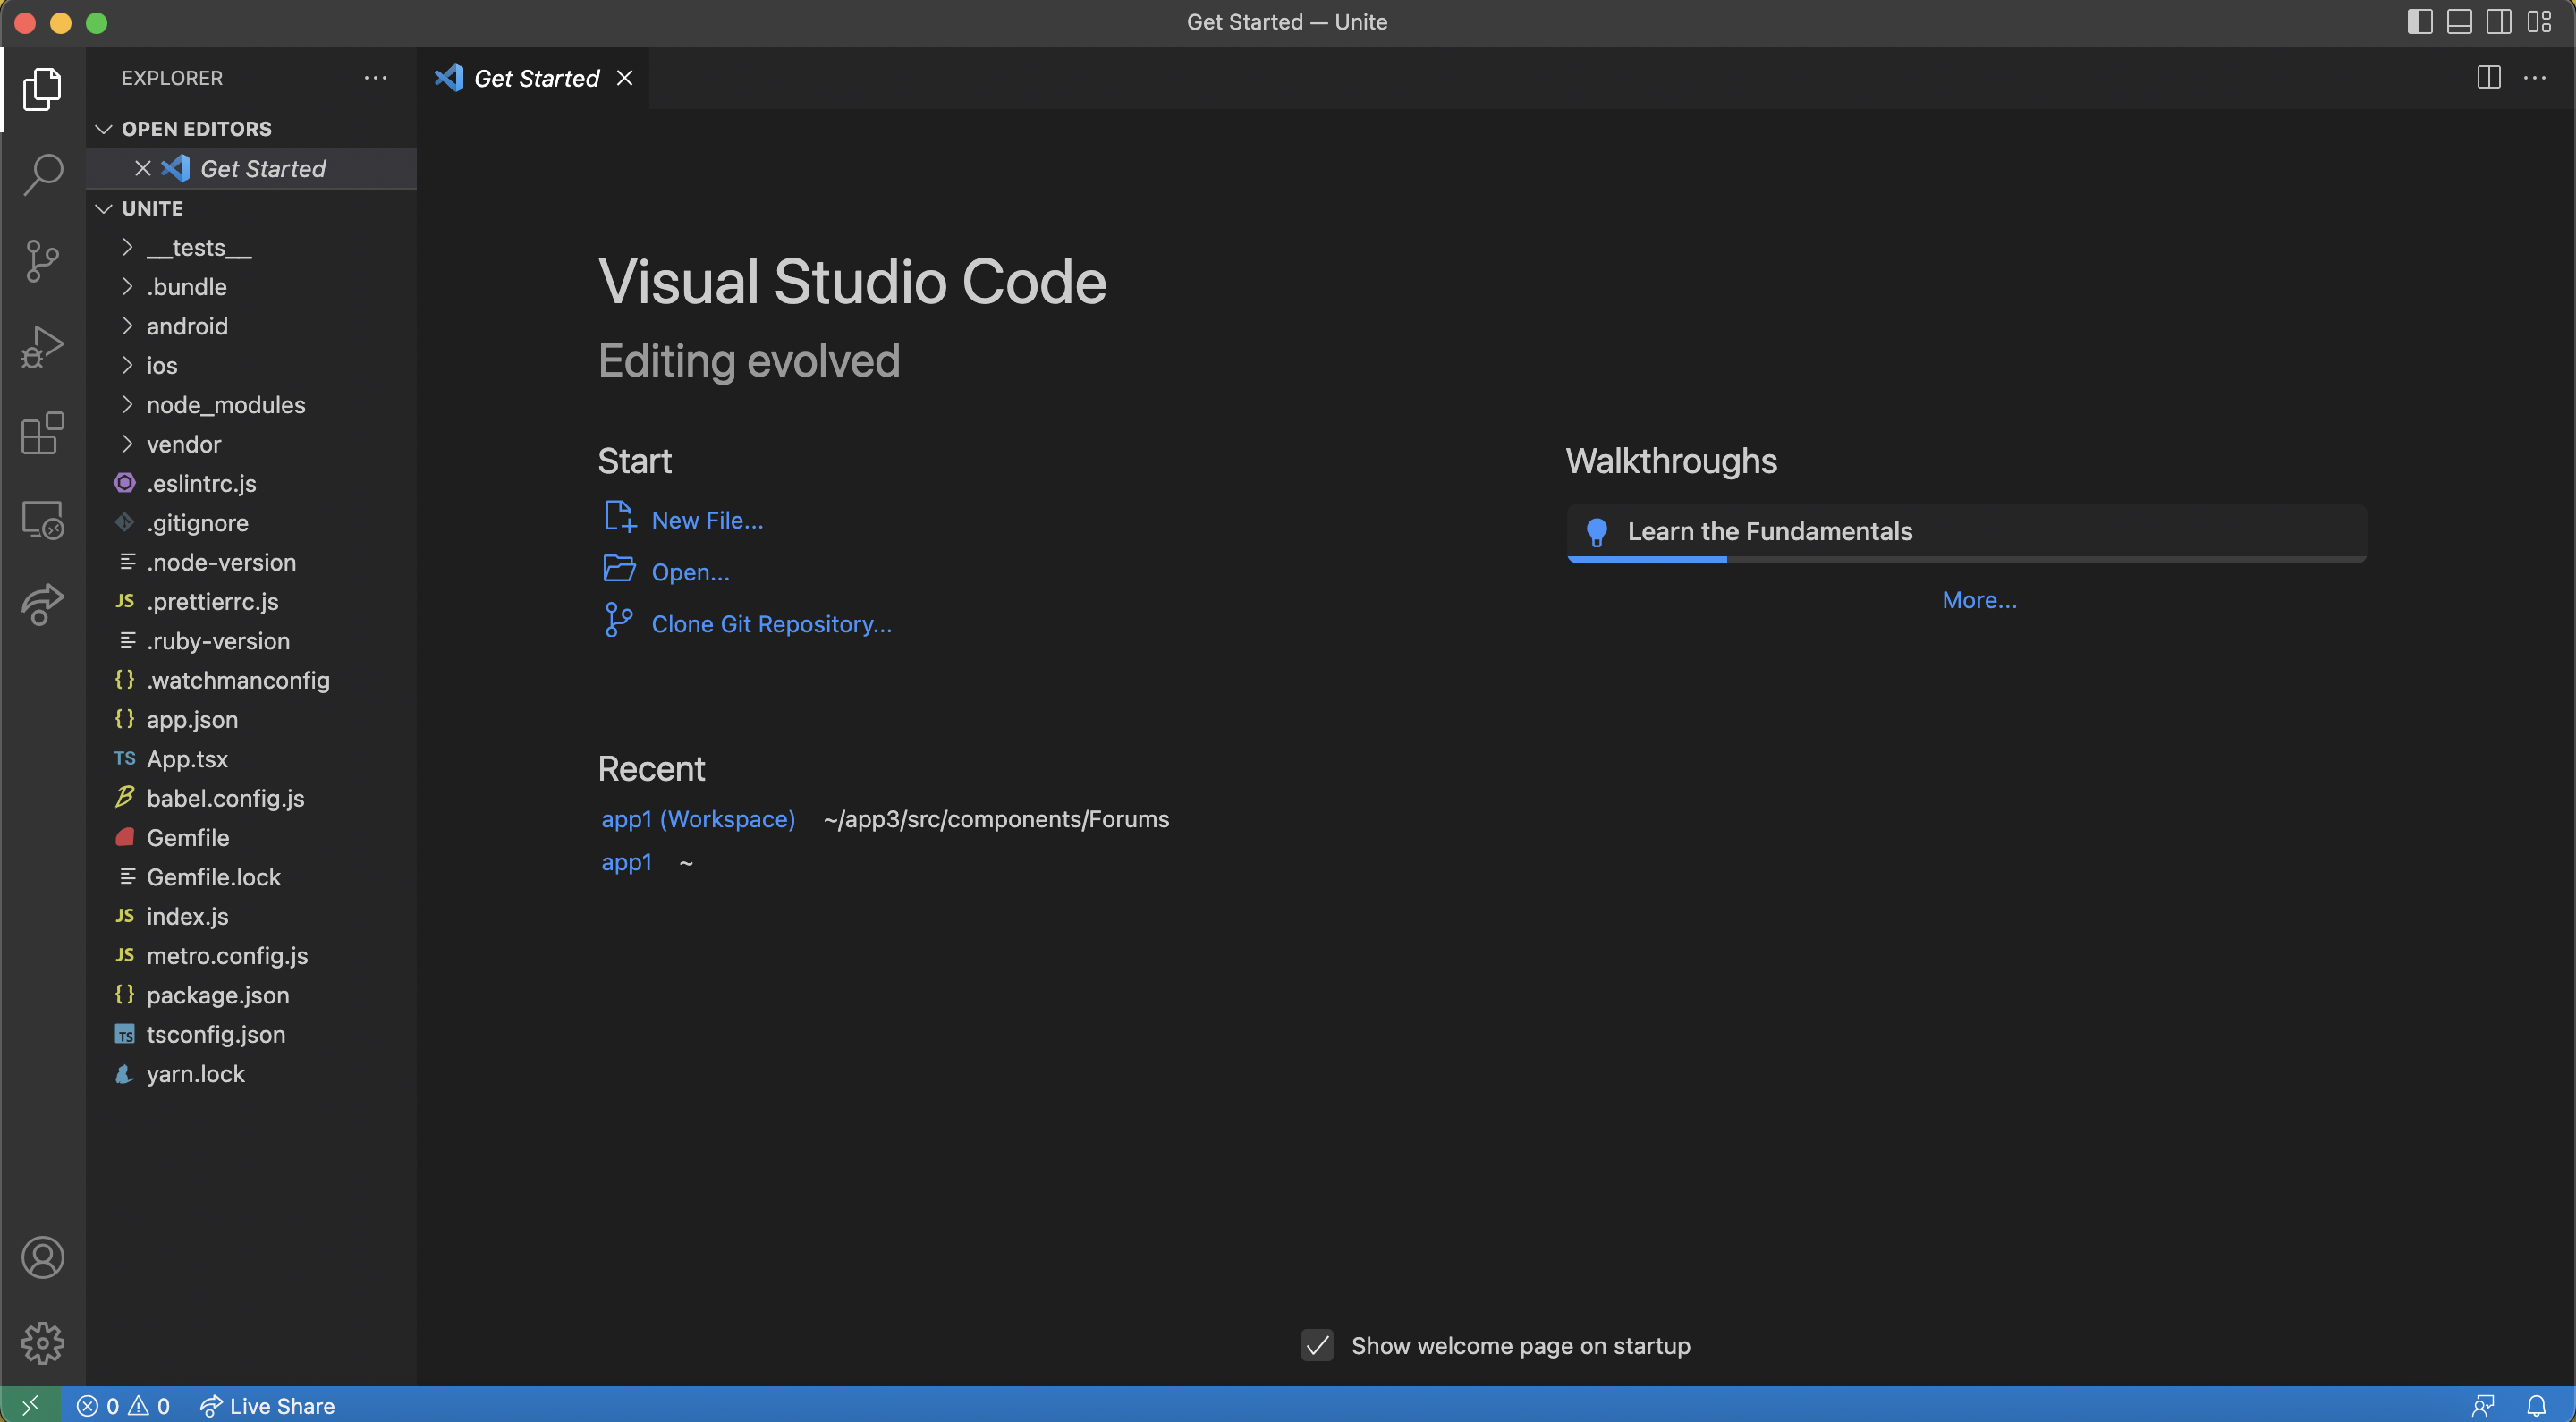Click the Clone Git Repository link
2576x1422 pixels.
(771, 624)
